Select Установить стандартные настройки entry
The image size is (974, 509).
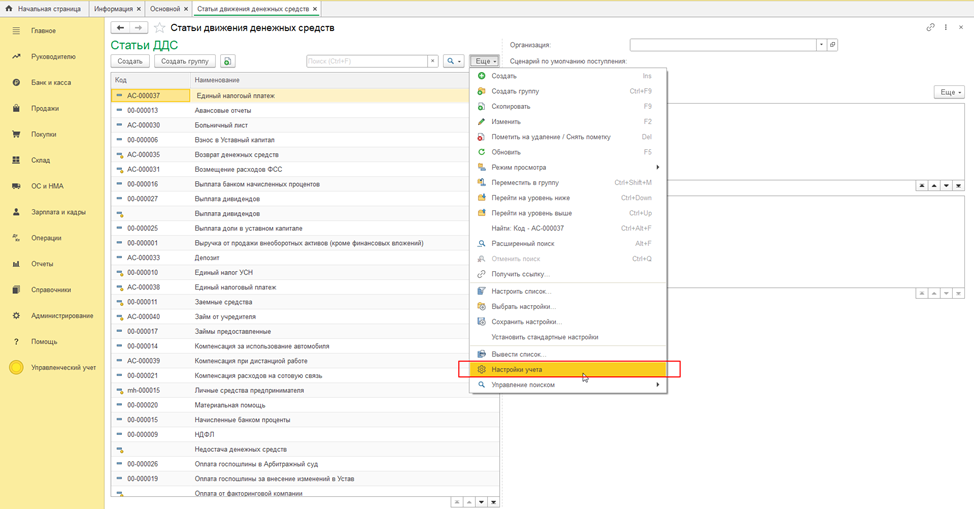pos(568,337)
